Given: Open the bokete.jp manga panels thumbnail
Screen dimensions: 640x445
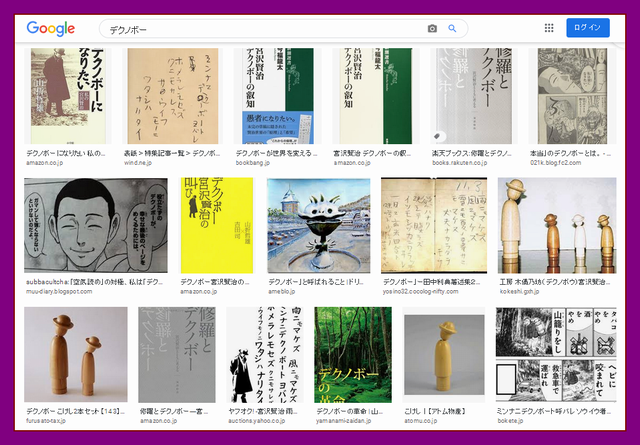Looking at the screenshot, I should (x=556, y=355).
